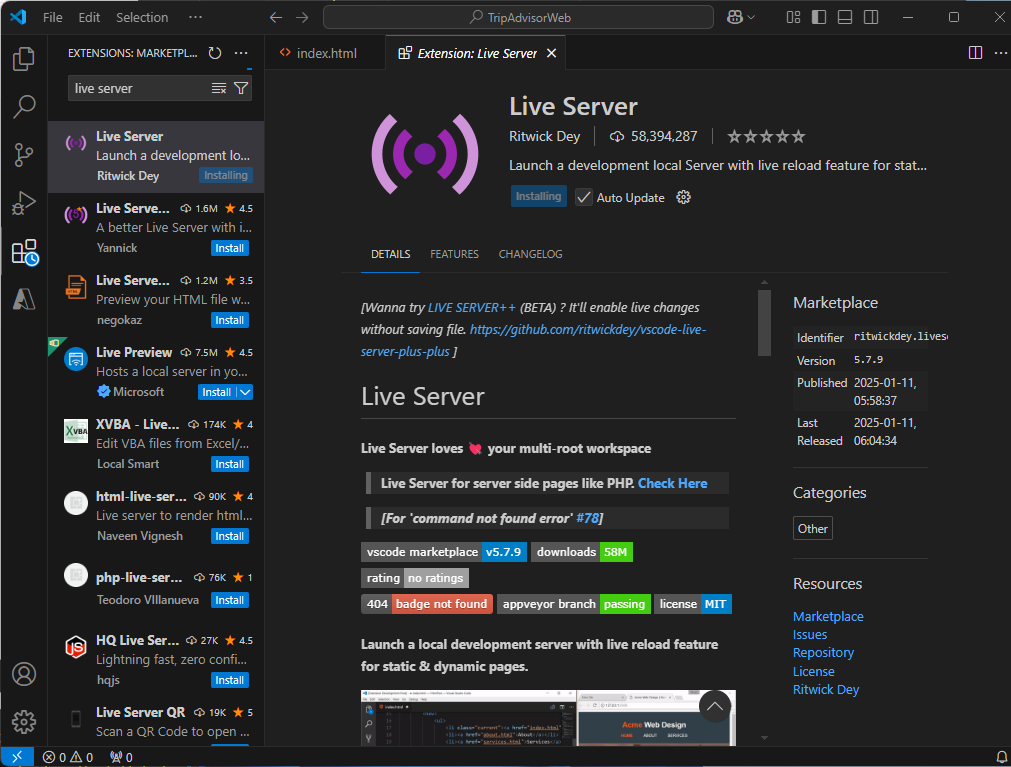Screen dimensions: 1011x767
Task: Open the Repository resource link
Action: click(x=823, y=653)
